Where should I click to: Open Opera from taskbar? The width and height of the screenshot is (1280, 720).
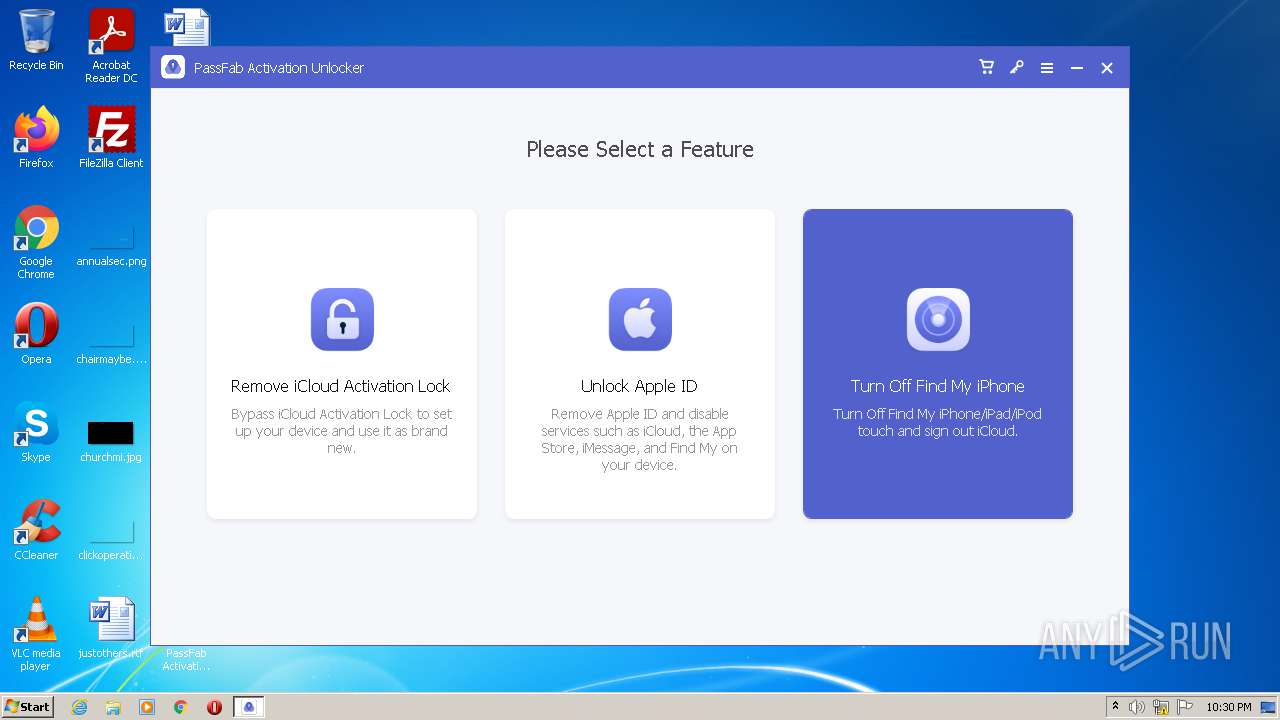214,707
